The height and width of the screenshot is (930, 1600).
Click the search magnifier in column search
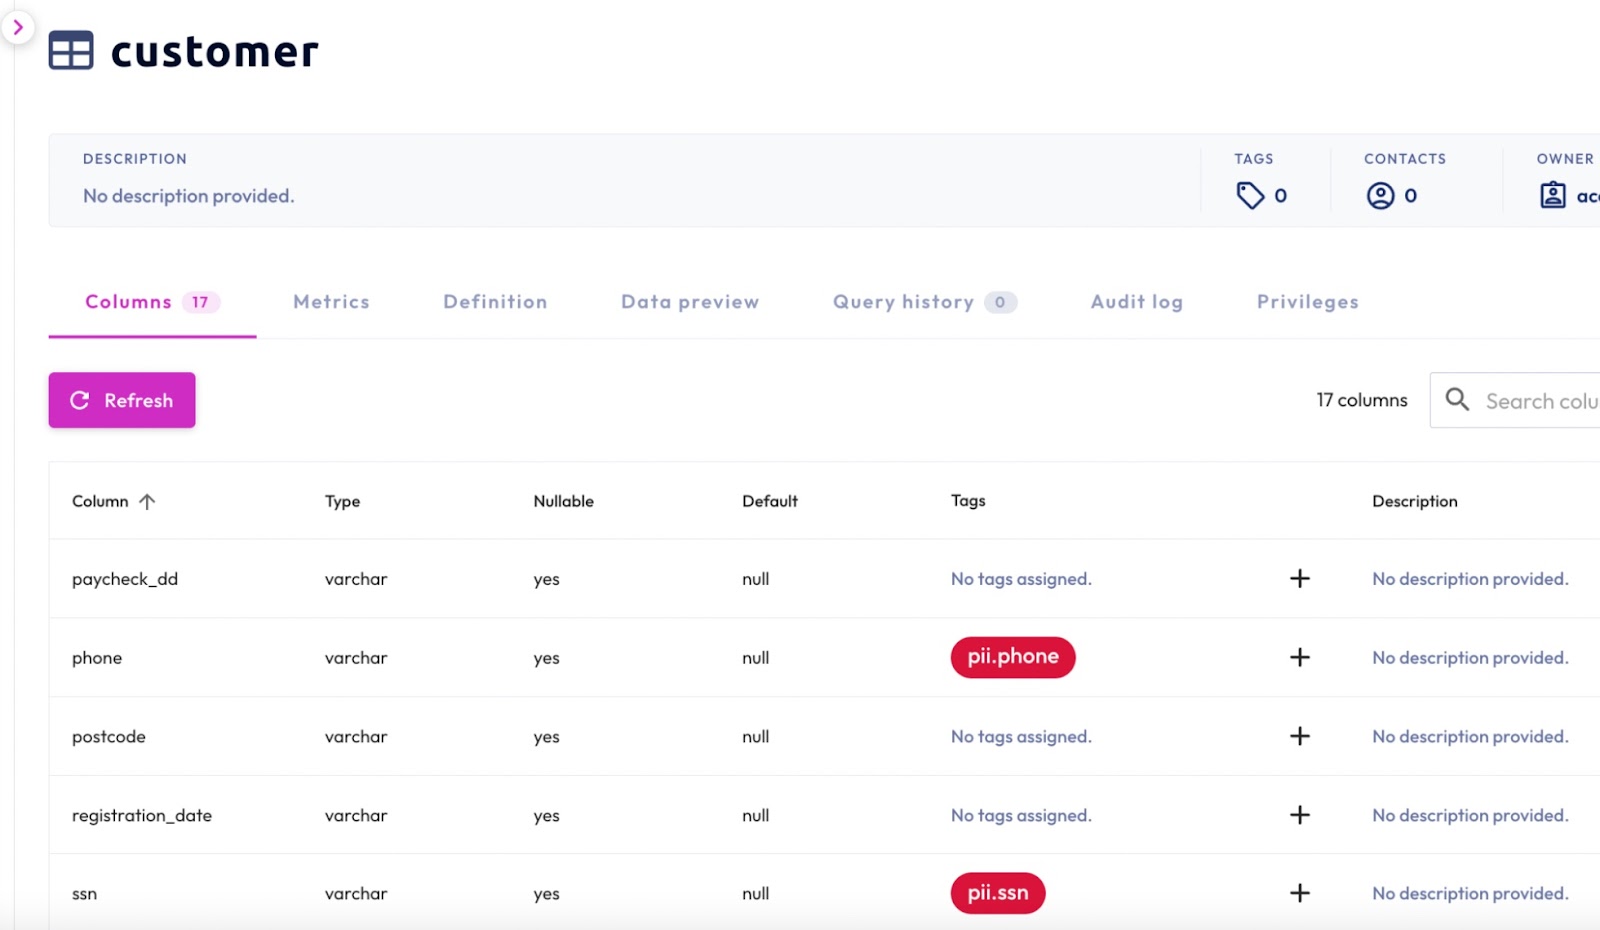coord(1457,400)
